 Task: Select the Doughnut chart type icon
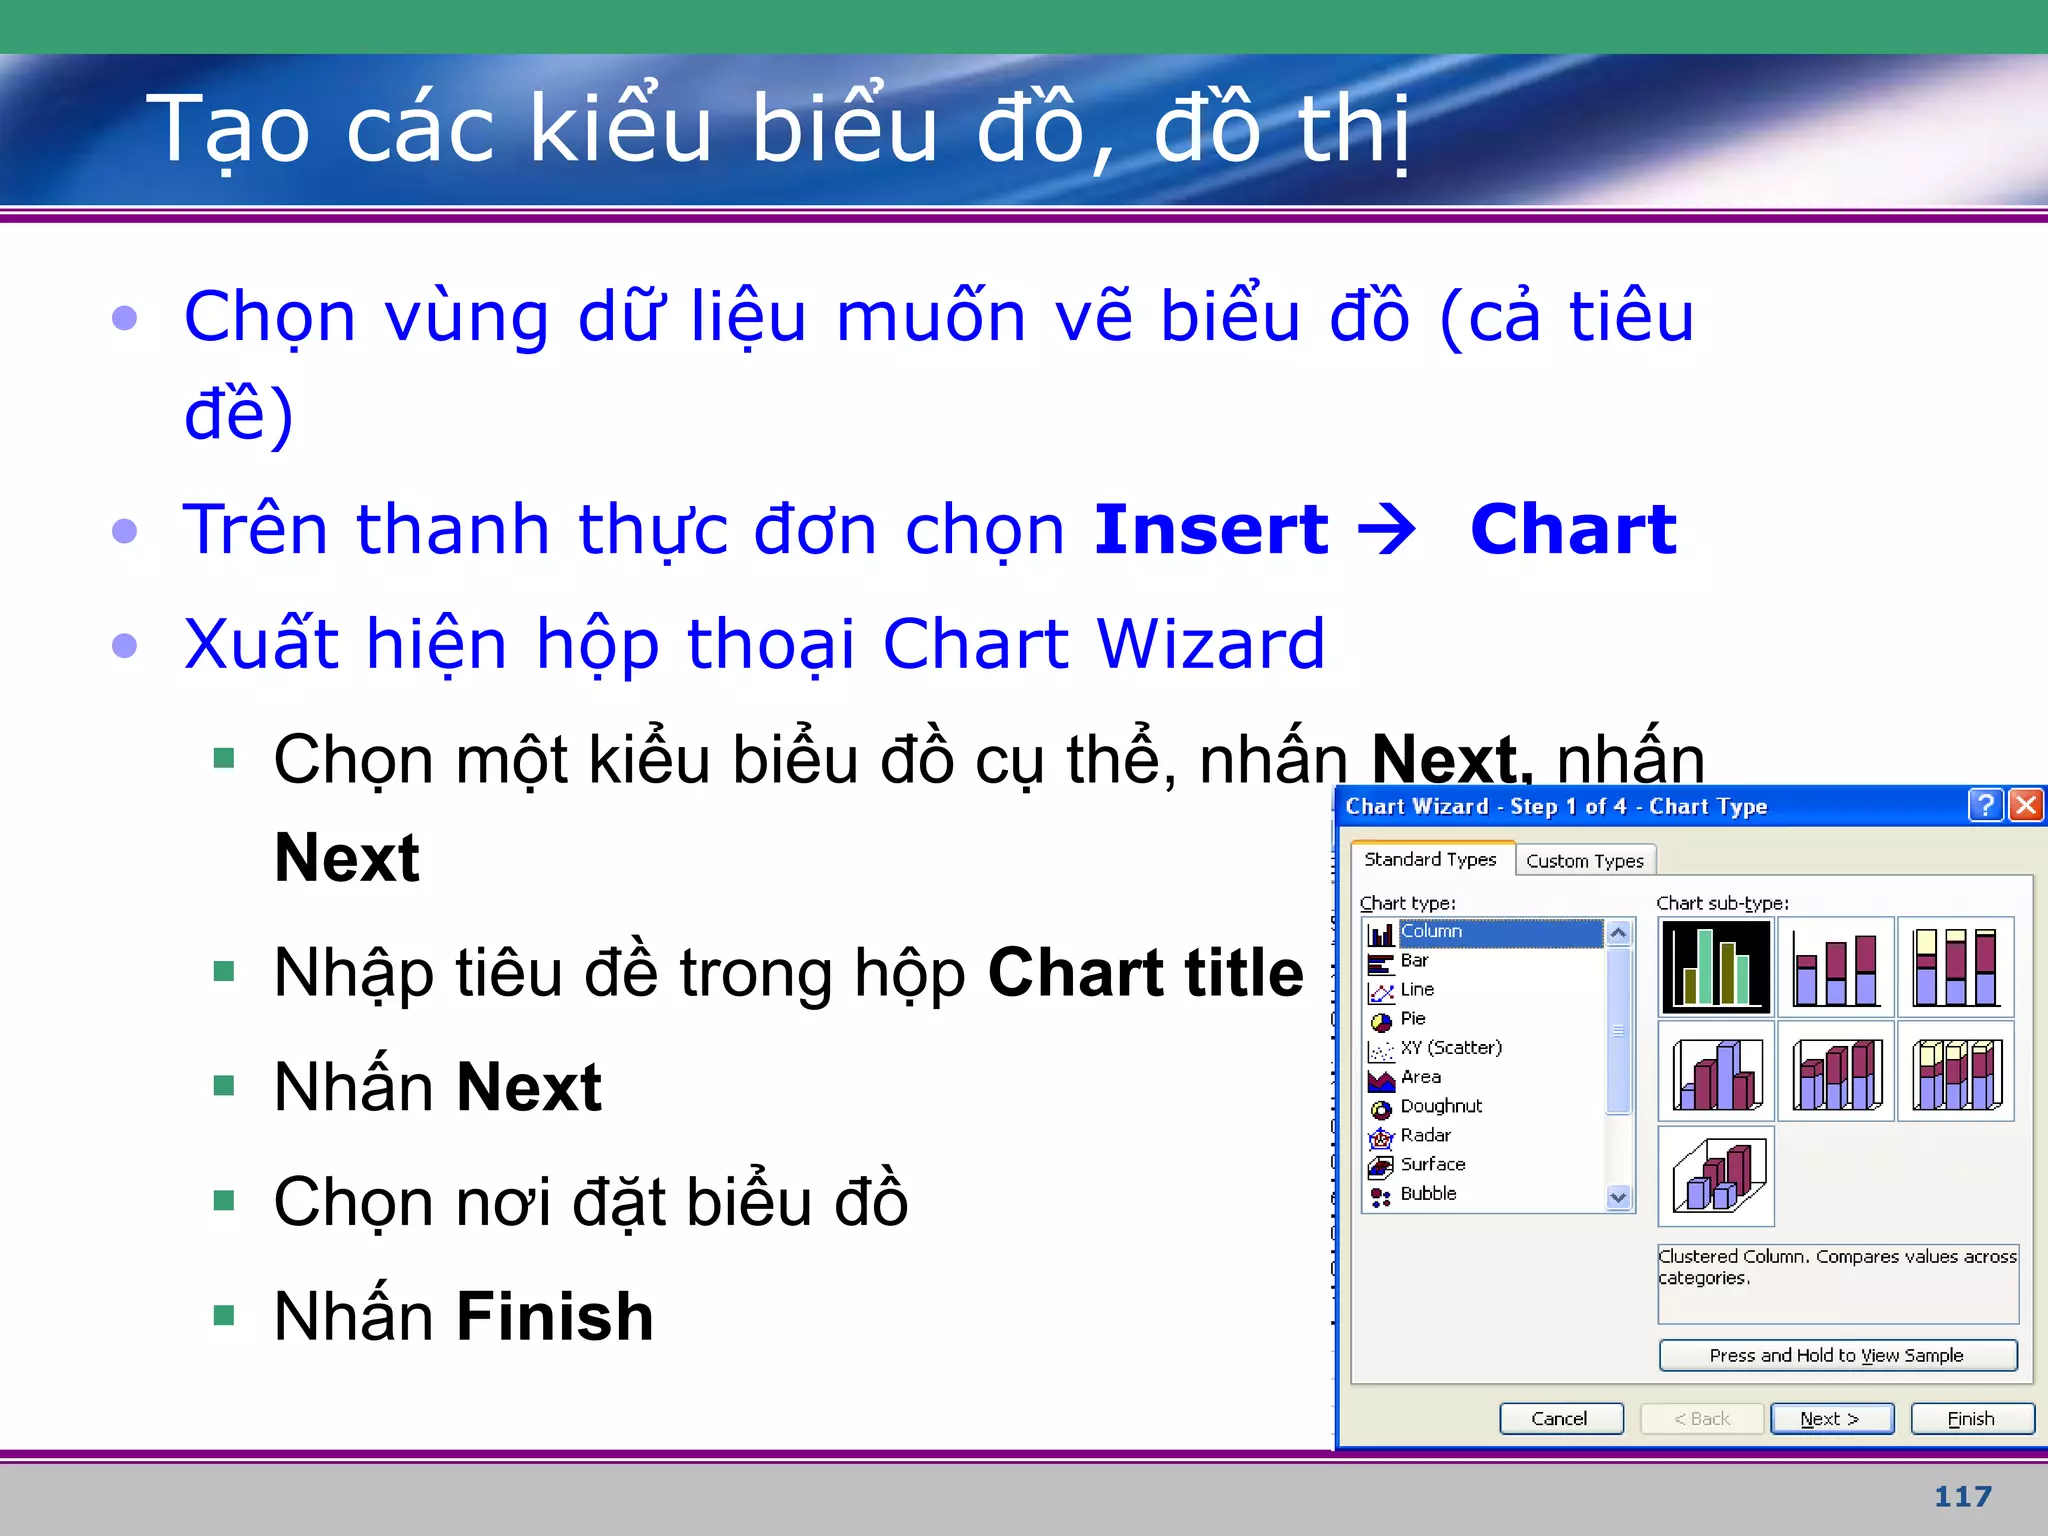point(1381,1108)
